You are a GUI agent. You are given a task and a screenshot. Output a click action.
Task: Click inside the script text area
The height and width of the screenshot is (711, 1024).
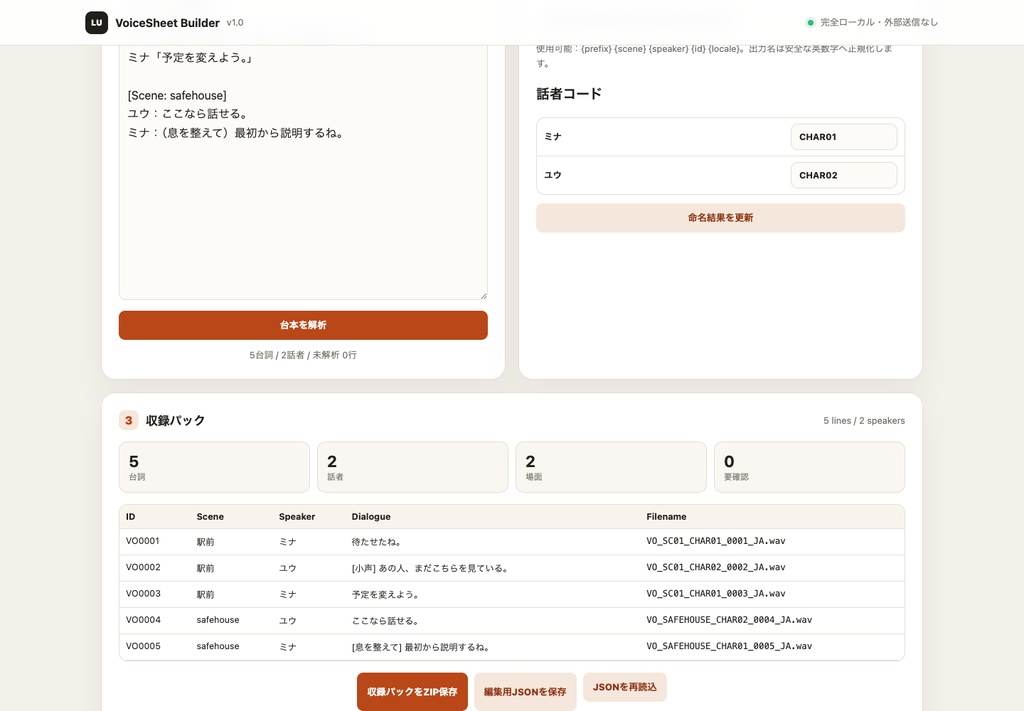[x=303, y=173]
